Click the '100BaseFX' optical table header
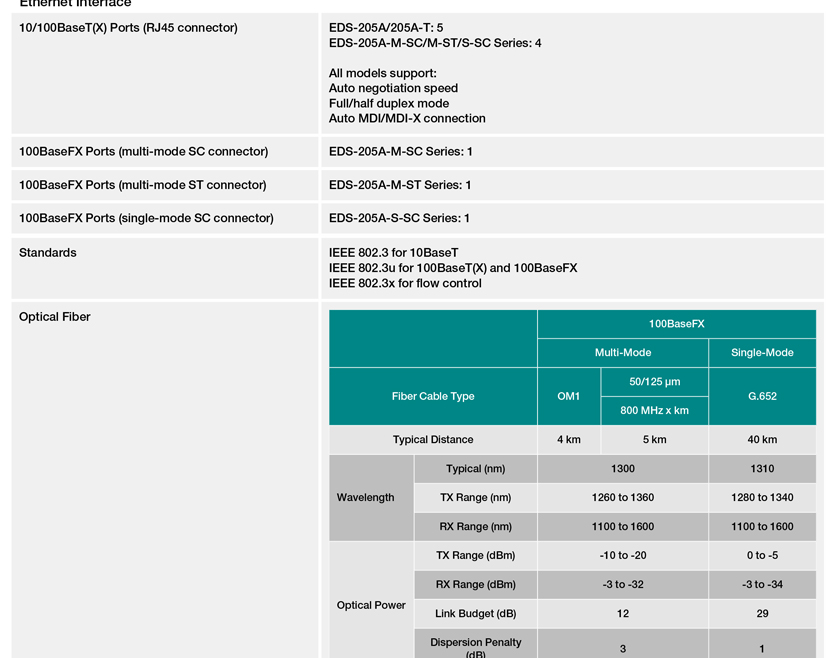The width and height of the screenshot is (830, 658). pyautogui.click(x=676, y=324)
